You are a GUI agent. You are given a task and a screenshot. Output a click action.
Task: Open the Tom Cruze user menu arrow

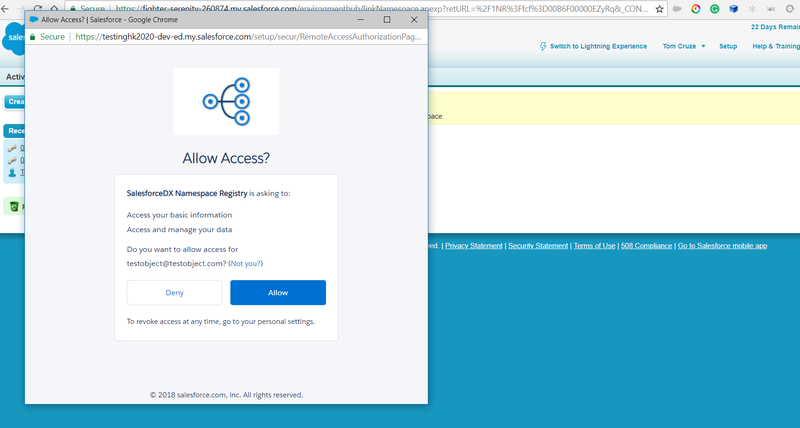point(703,46)
